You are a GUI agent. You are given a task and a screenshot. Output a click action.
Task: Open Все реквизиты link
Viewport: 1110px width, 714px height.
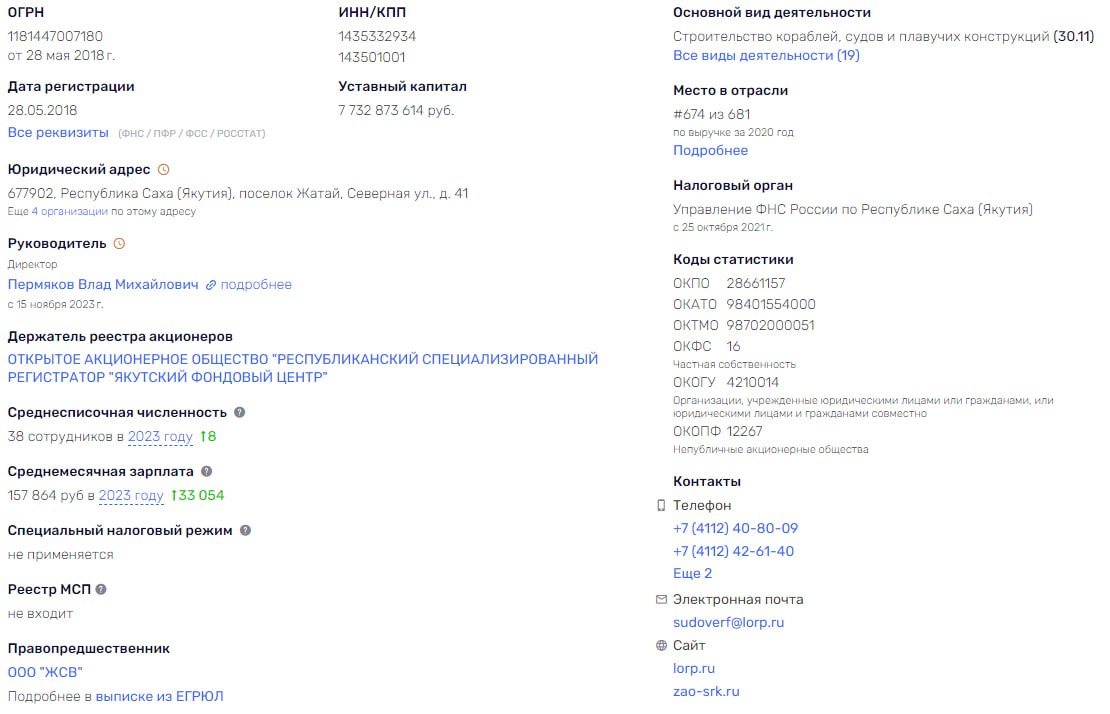pos(58,133)
